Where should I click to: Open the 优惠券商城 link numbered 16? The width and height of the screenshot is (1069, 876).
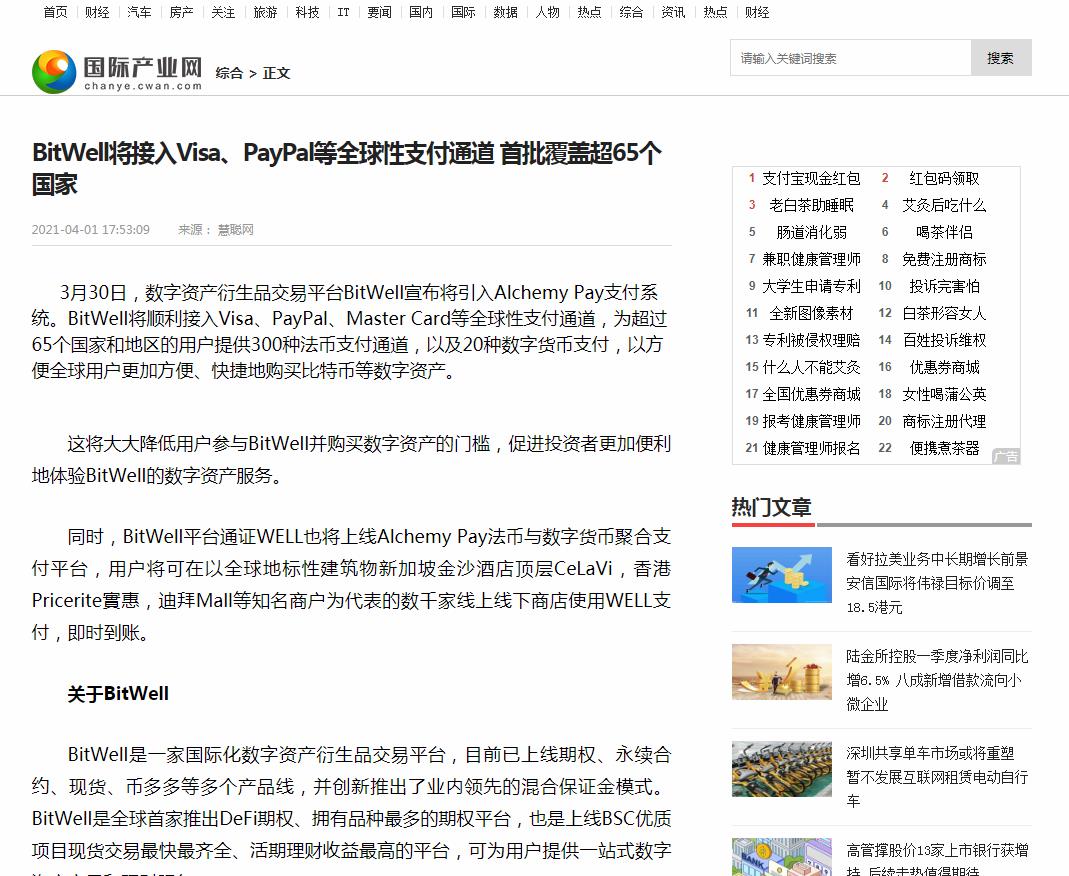click(x=944, y=367)
